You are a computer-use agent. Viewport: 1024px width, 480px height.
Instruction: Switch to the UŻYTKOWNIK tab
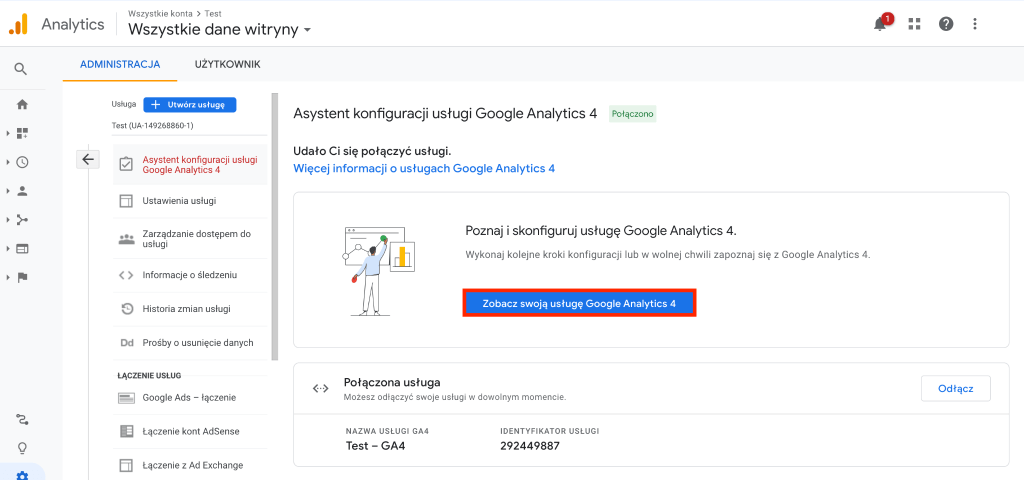click(227, 64)
